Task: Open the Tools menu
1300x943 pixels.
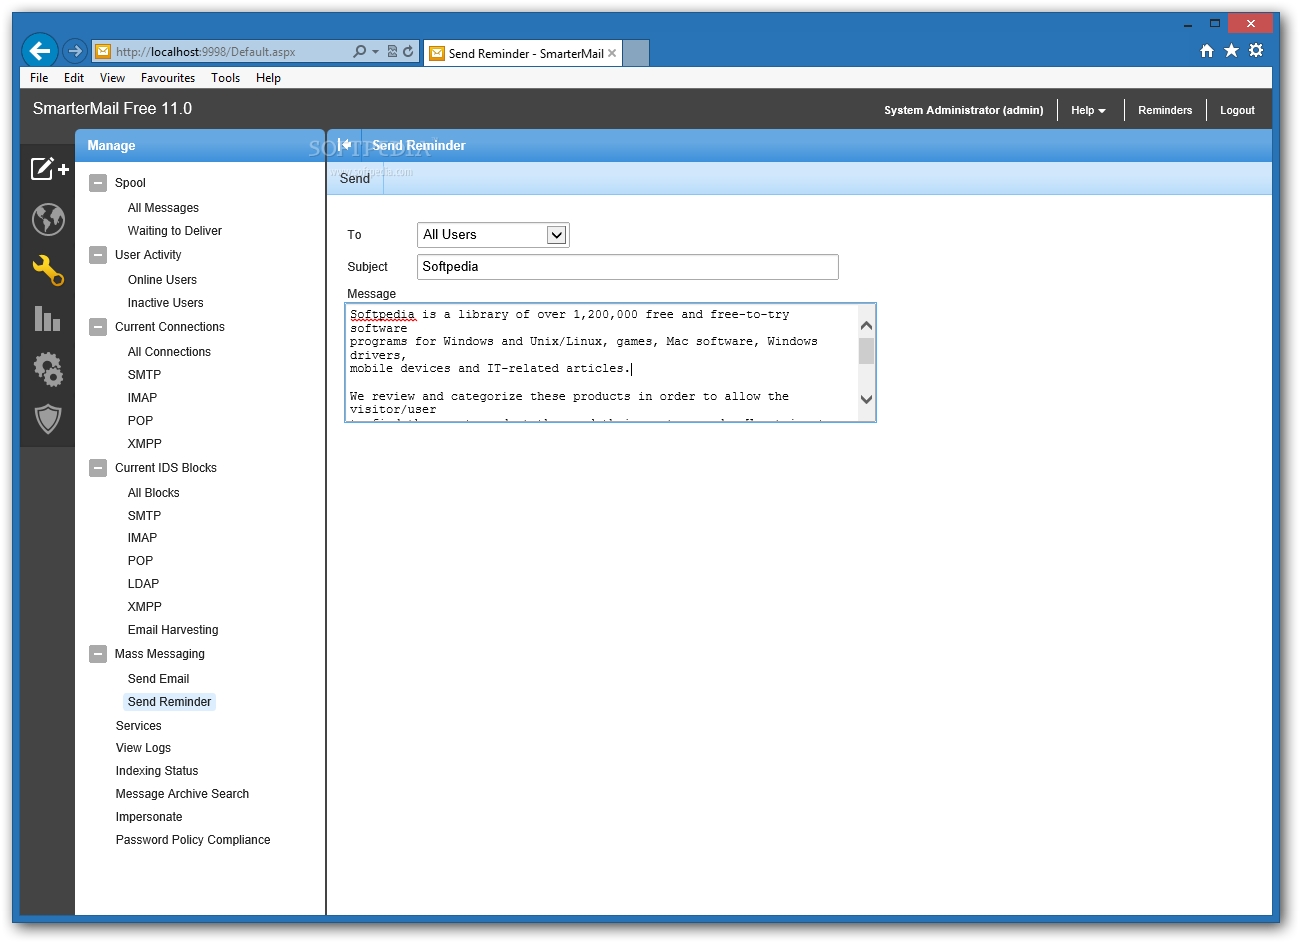Action: pos(225,78)
